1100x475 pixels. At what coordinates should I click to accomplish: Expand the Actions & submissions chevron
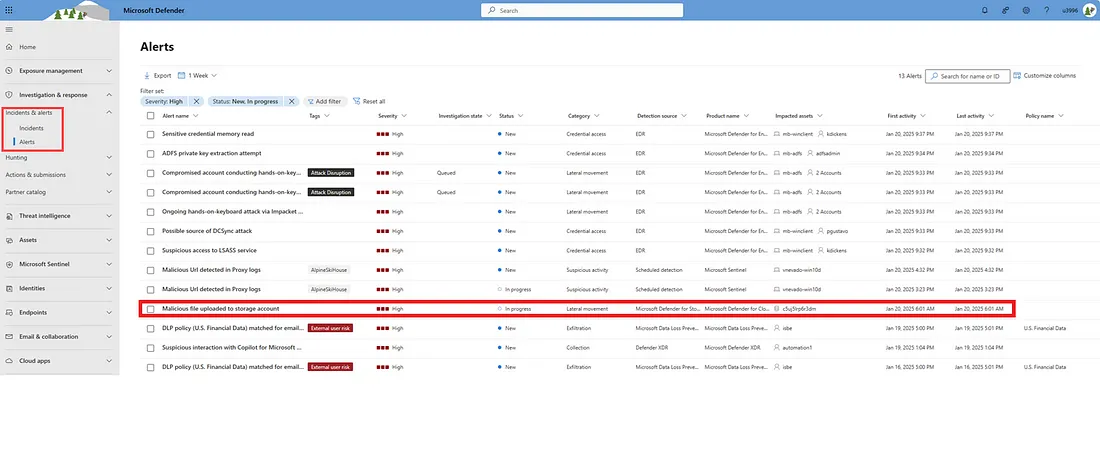(109, 175)
